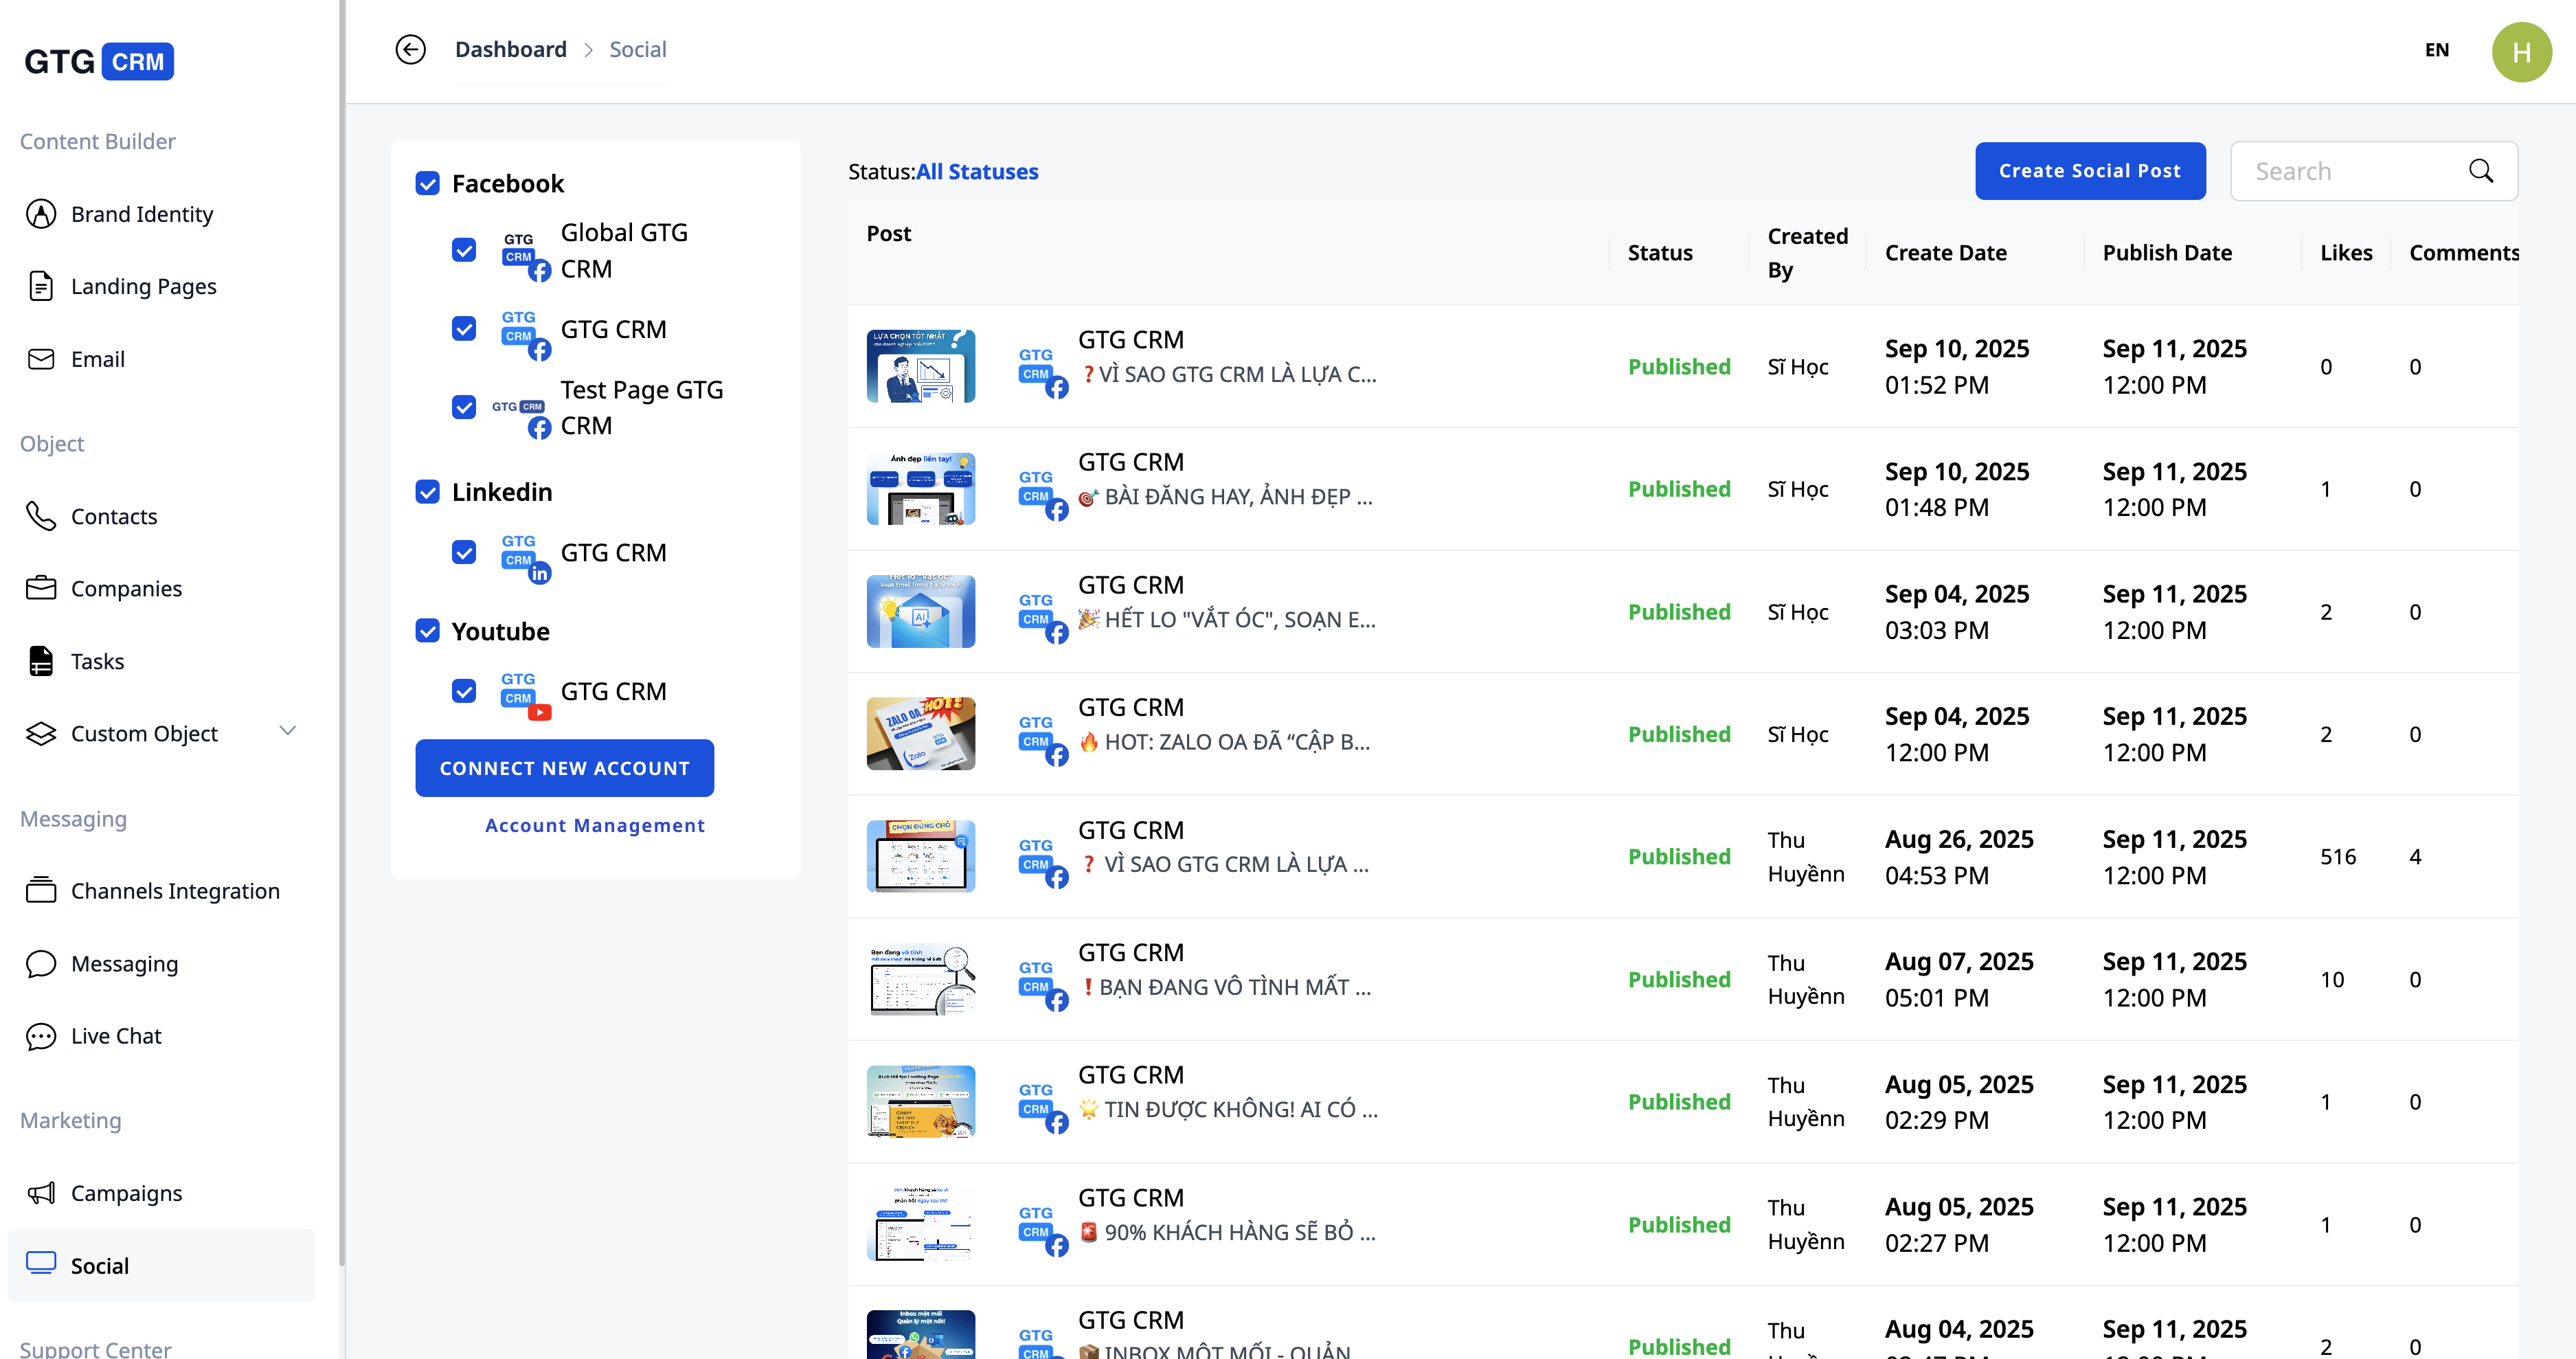
Task: Click the Dashboard breadcrumb
Action: (510, 49)
